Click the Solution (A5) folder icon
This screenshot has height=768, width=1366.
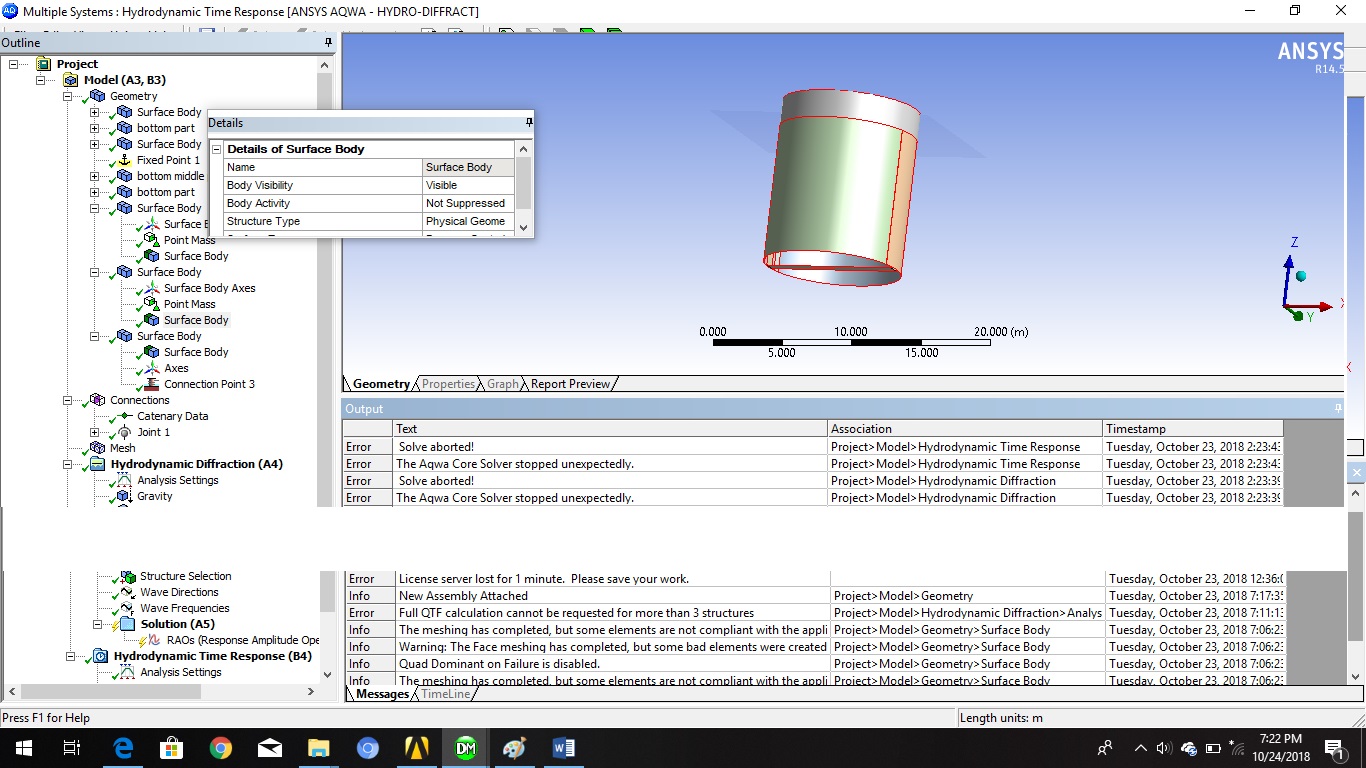pyautogui.click(x=127, y=624)
